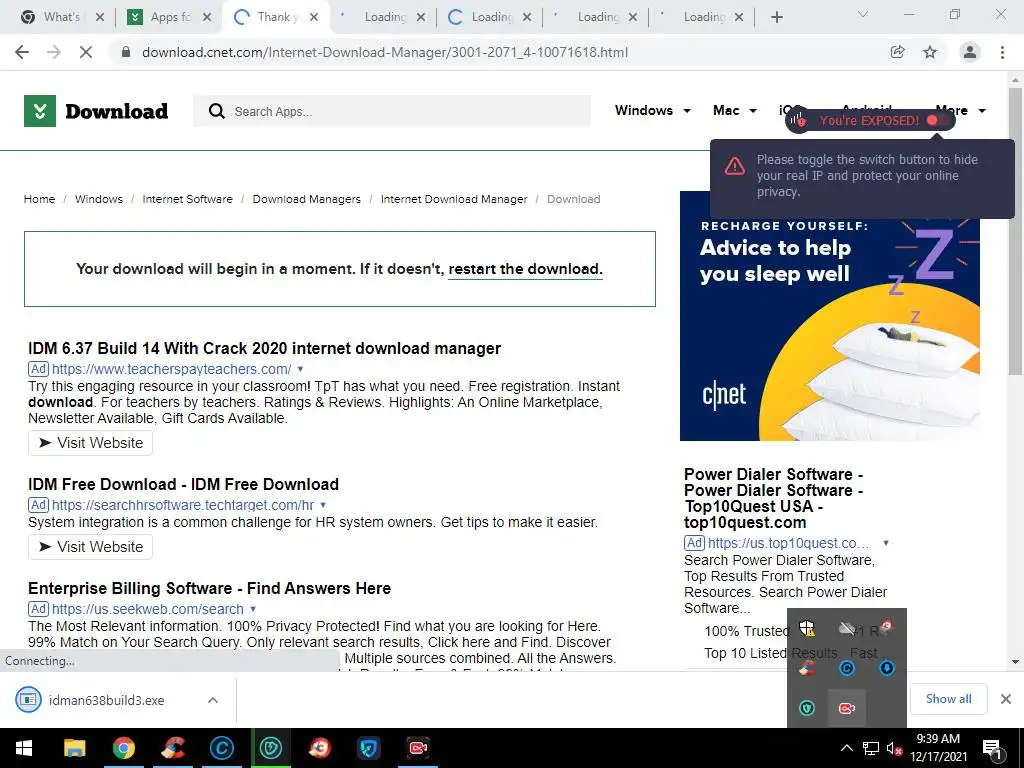Open ad options arrow for seekweb ad
1024x768 pixels.
(x=253, y=609)
